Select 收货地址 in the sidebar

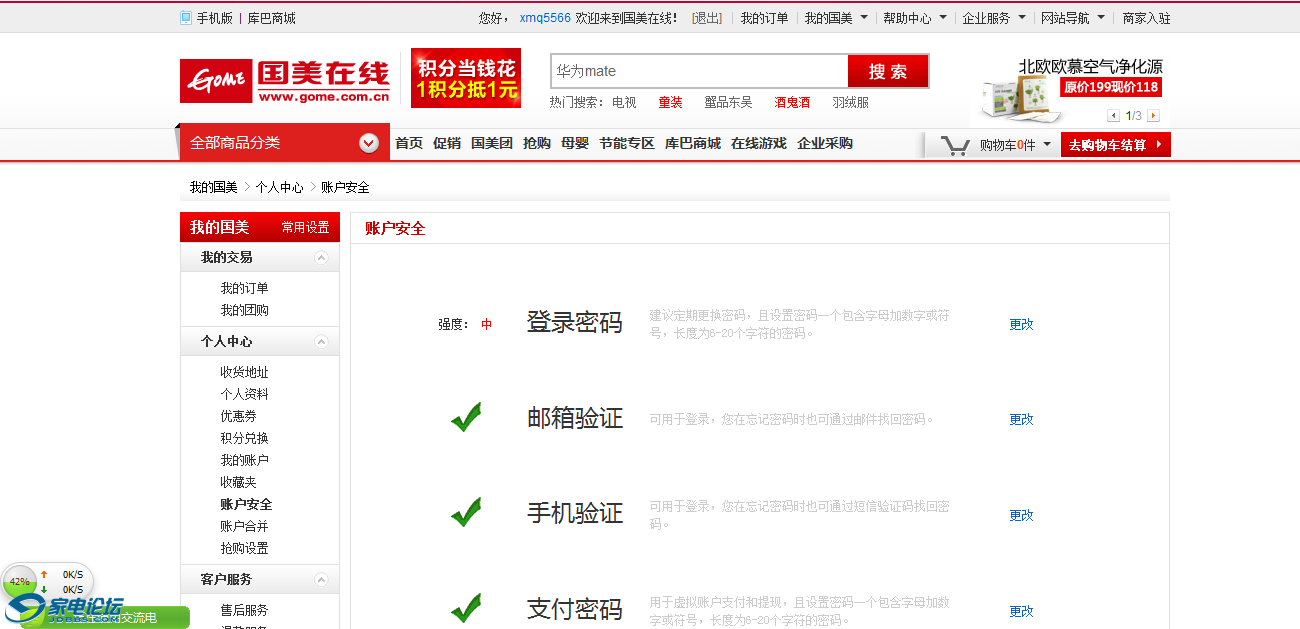tap(245, 372)
